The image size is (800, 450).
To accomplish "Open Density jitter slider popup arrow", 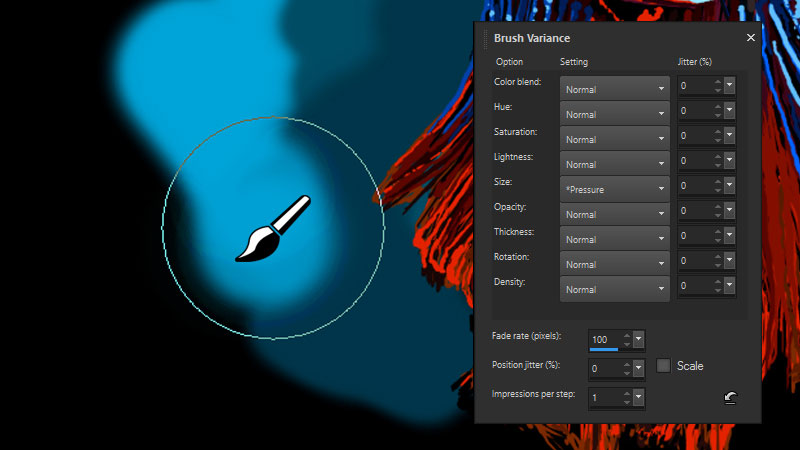I will pos(730,286).
